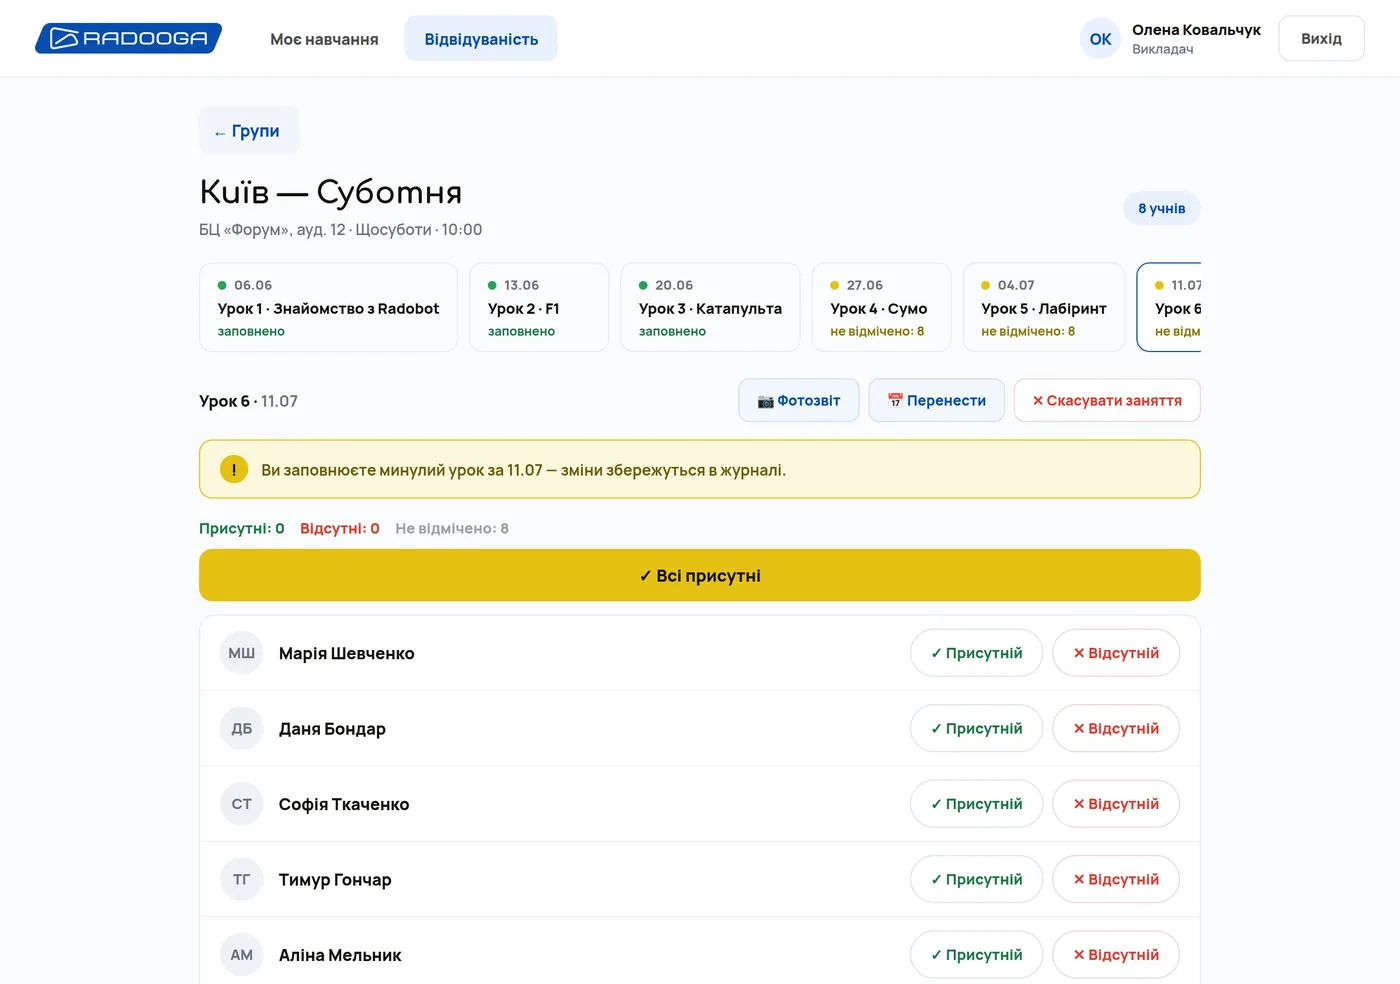Click the Не відмічено: 8 counter
This screenshot has width=1400, height=984.
point(452,528)
